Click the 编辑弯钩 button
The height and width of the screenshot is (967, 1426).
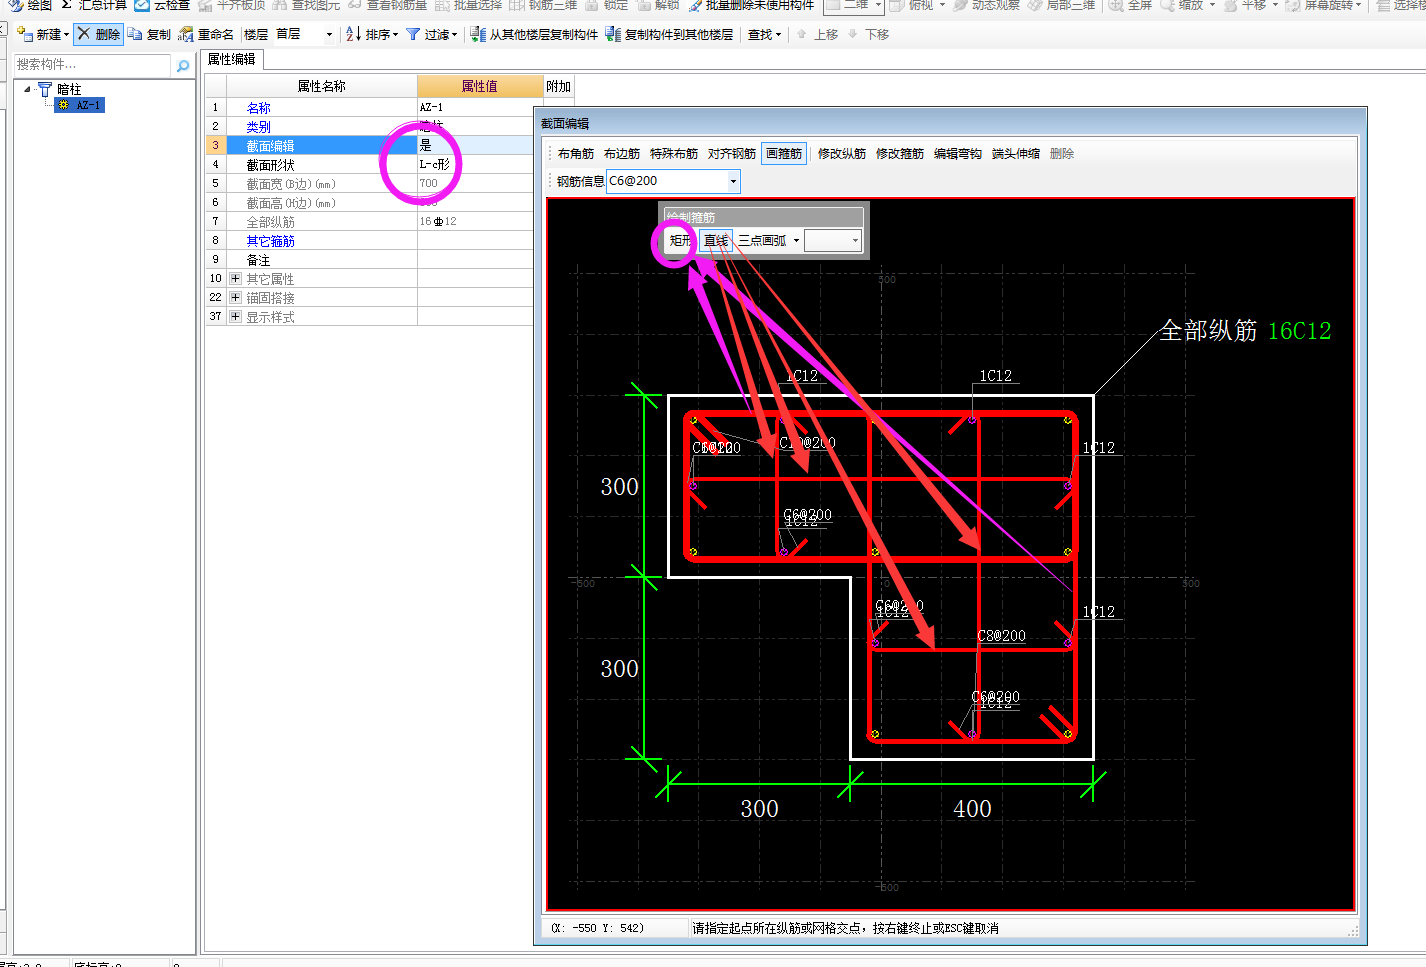point(958,153)
